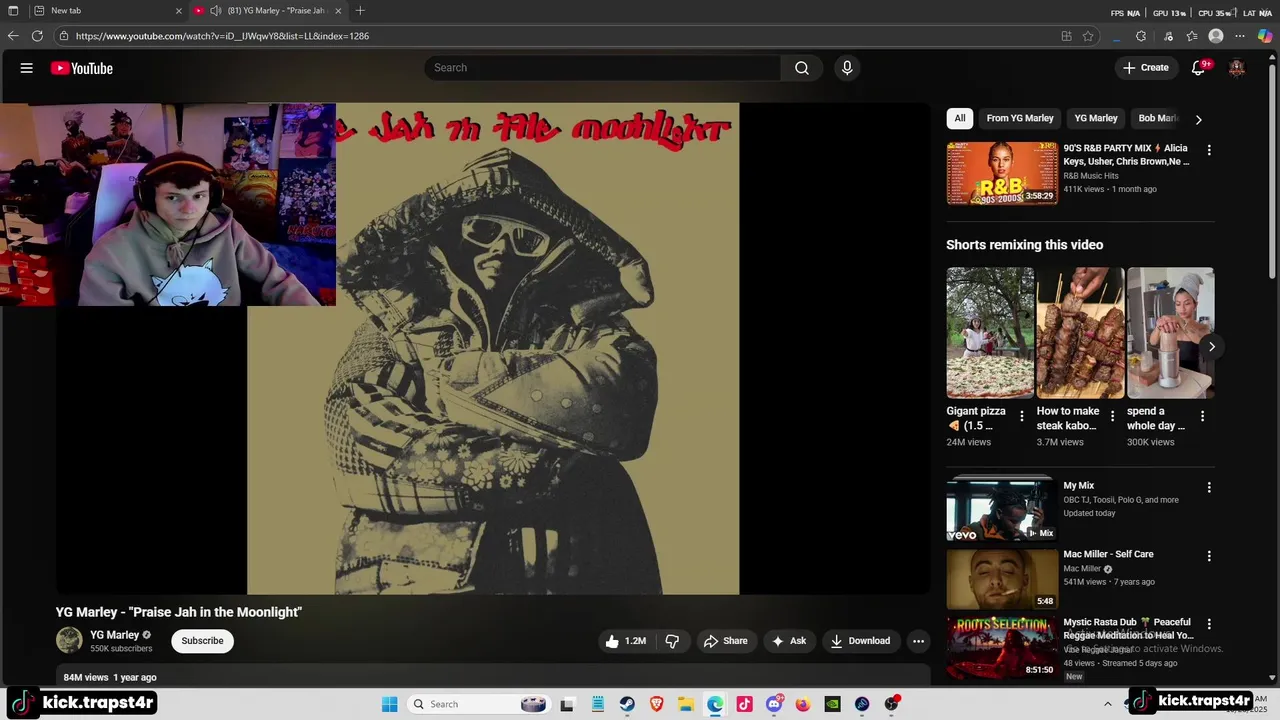Viewport: 1280px width, 720px height.
Task: Download the video
Action: pos(860,641)
